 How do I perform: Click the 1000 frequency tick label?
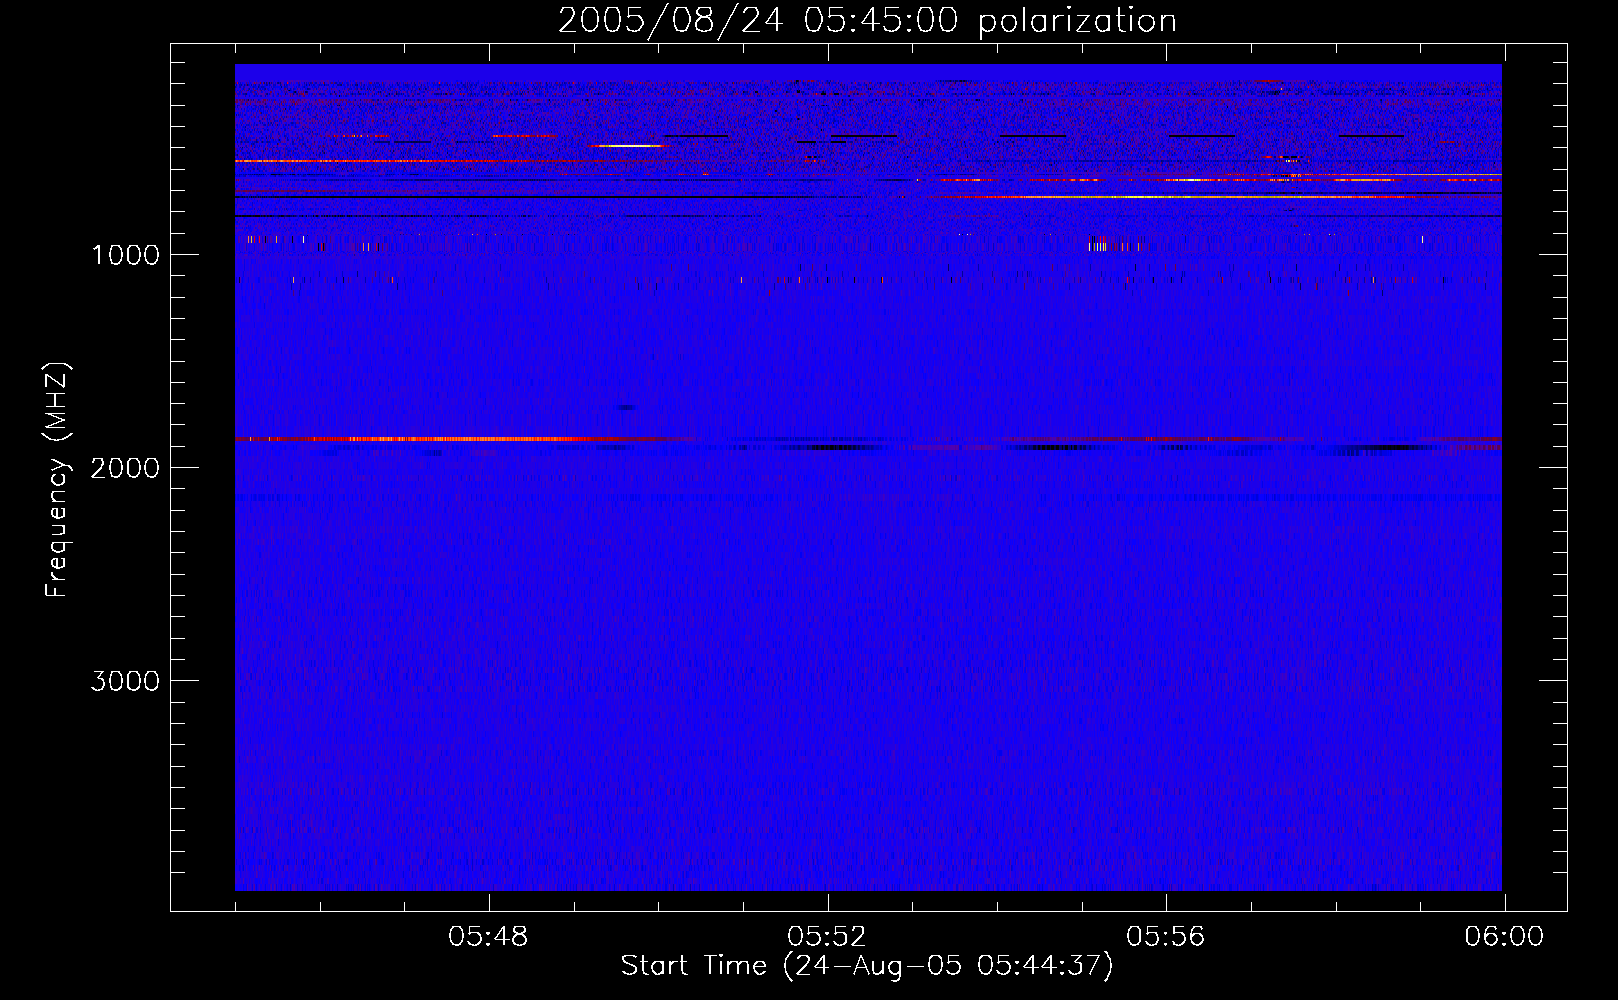125,255
